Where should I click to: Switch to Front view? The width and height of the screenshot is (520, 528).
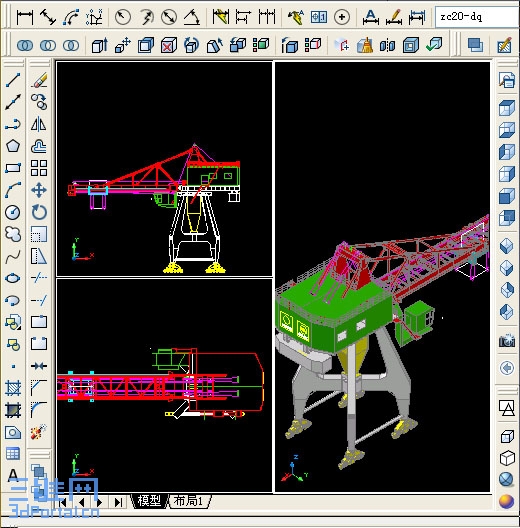pos(507,196)
